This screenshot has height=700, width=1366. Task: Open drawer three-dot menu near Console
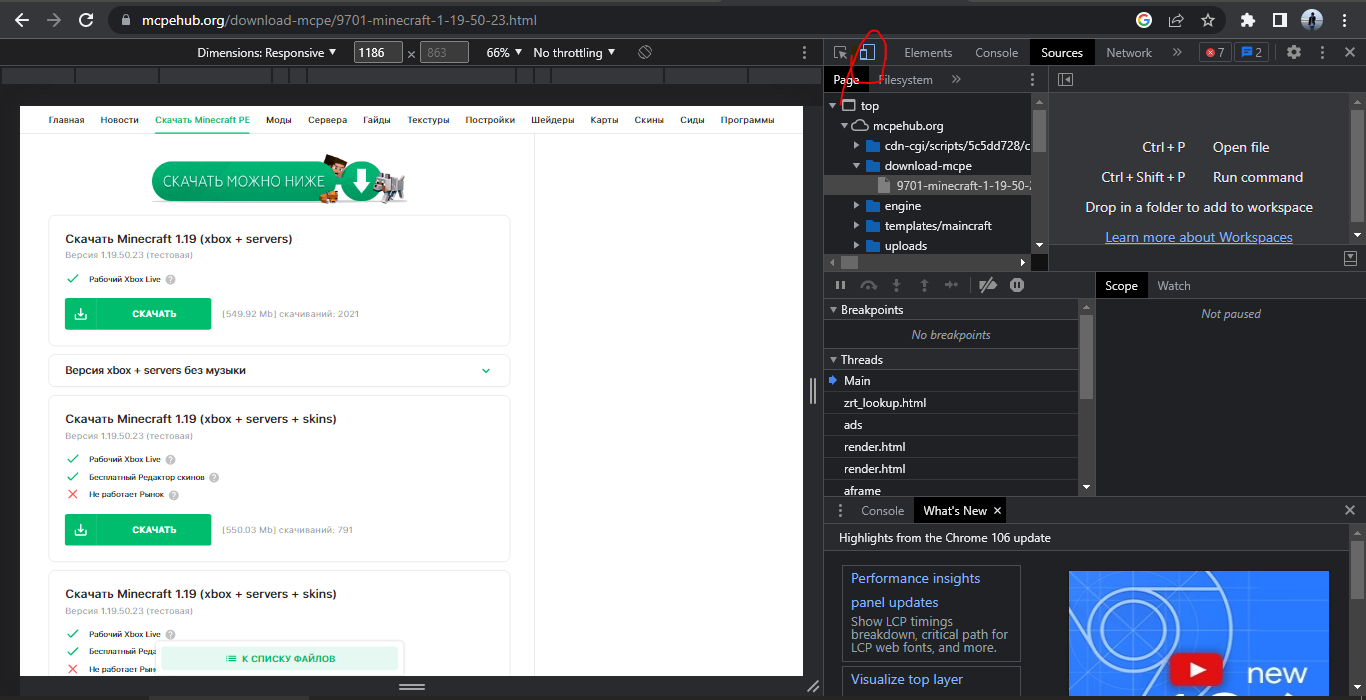coord(840,511)
